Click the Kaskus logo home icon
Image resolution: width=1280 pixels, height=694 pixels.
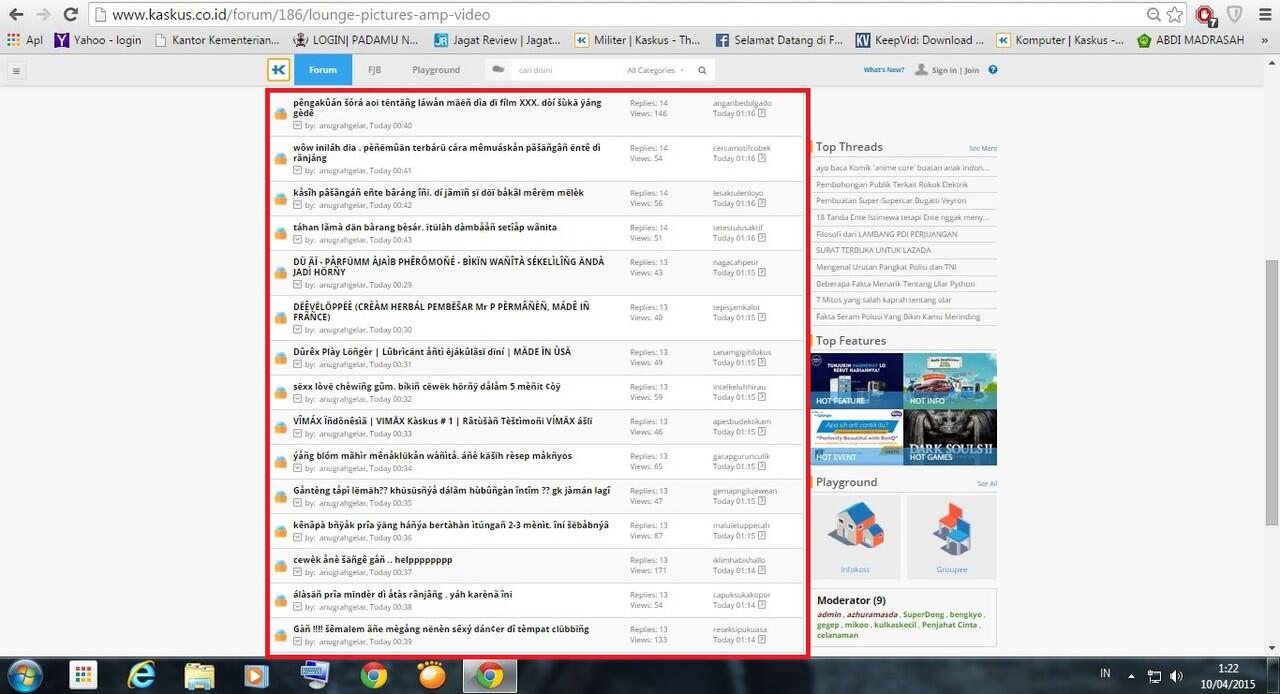tap(279, 70)
